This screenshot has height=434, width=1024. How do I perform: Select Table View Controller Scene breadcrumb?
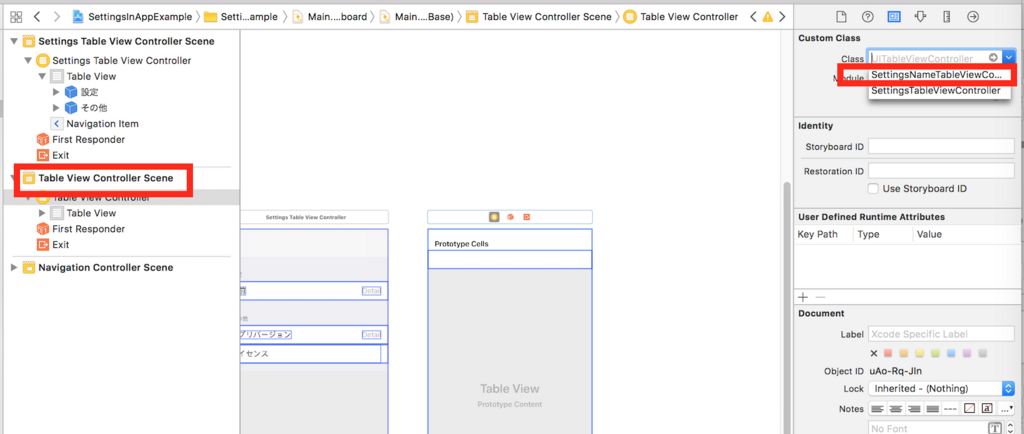(539, 16)
